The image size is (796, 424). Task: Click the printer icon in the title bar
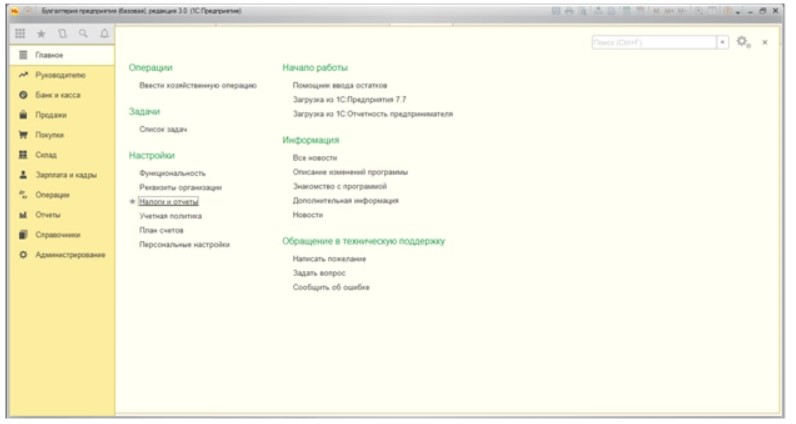click(x=569, y=11)
